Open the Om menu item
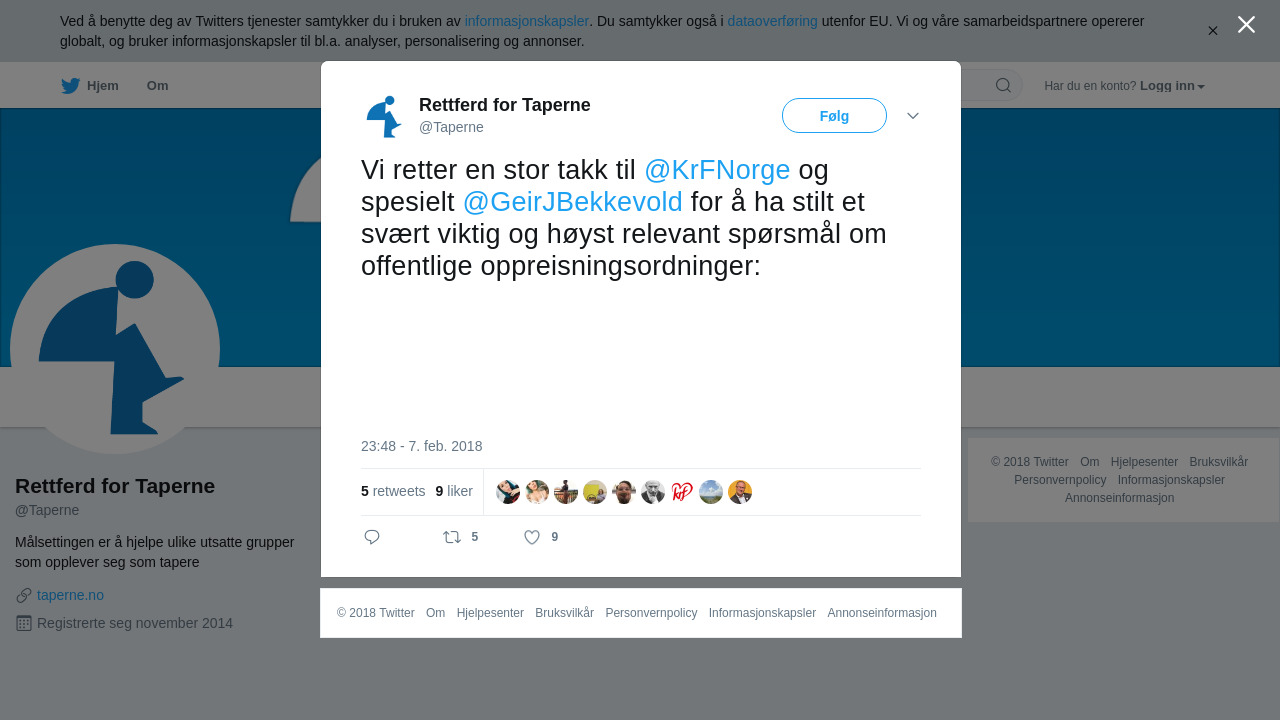The height and width of the screenshot is (720, 1280). pyautogui.click(x=157, y=86)
